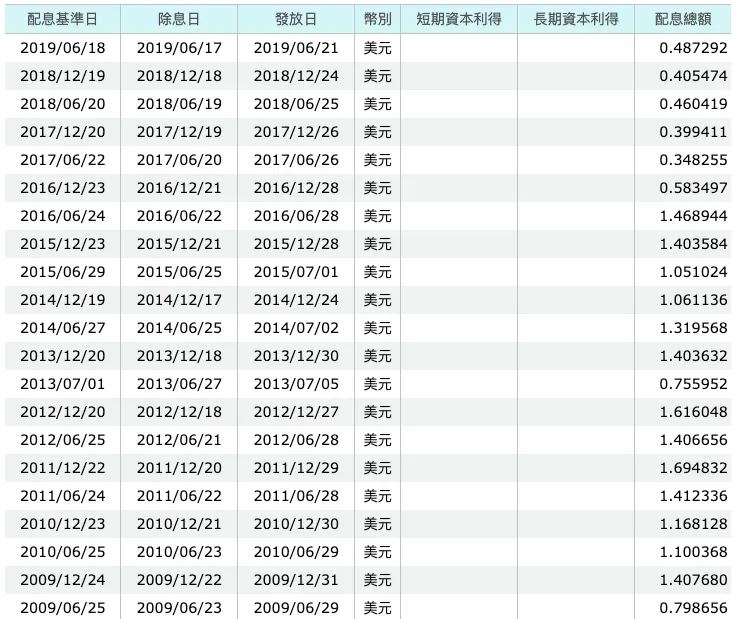Select record date 2017/12/20
Screen dimensions: 732x619
click(63, 132)
